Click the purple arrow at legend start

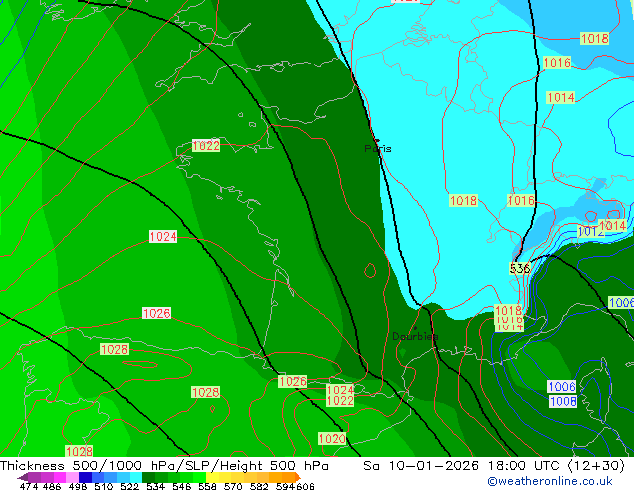(x=23, y=477)
